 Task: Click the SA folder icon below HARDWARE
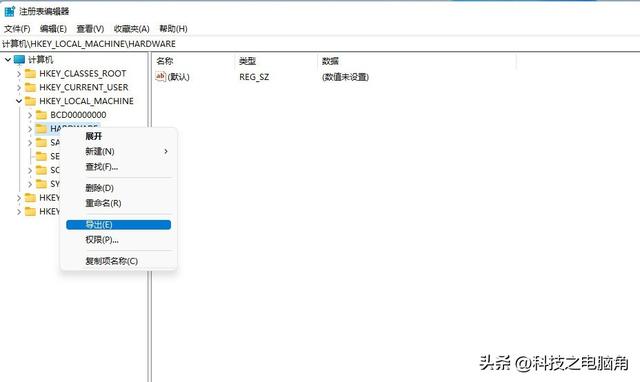coord(42,142)
